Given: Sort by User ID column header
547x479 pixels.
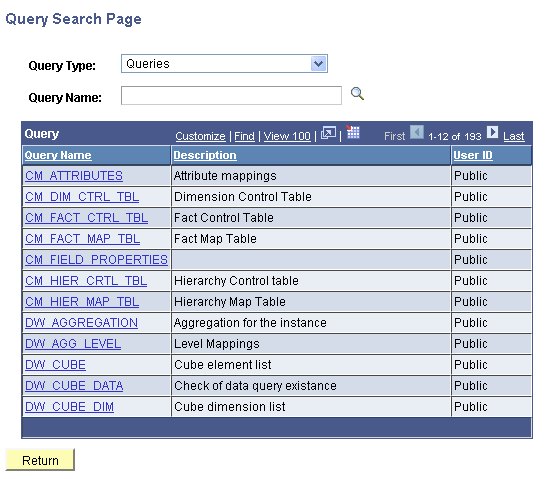Looking at the screenshot, I should [473, 155].
